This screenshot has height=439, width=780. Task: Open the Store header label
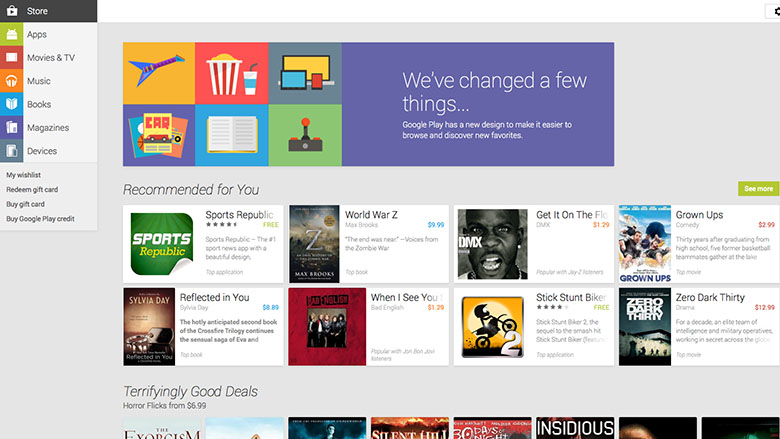coord(37,11)
